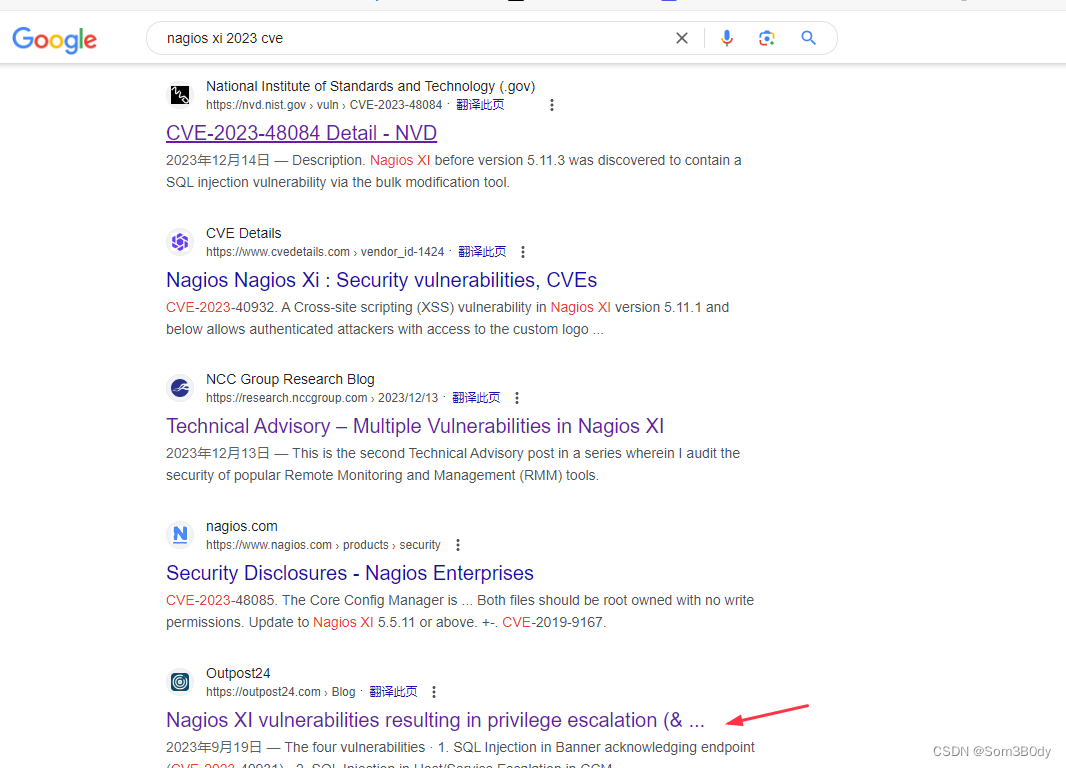Click the CVE Details site favicon
Image resolution: width=1066 pixels, height=768 pixels.
click(180, 241)
